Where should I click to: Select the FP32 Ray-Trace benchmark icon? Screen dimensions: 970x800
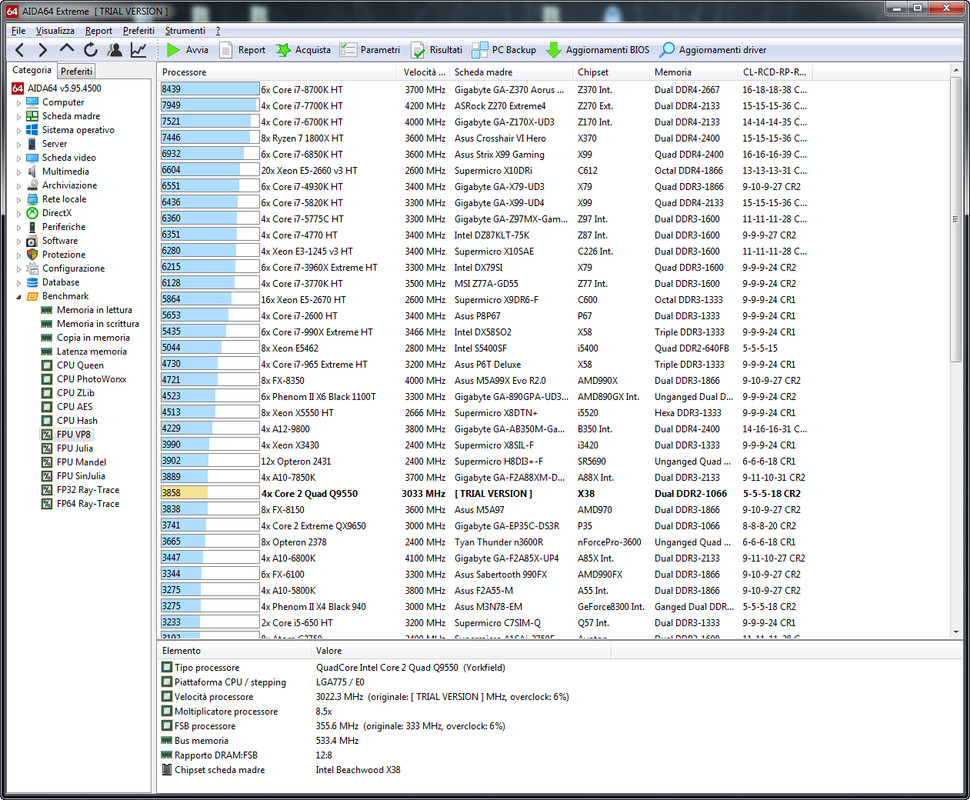(x=47, y=490)
